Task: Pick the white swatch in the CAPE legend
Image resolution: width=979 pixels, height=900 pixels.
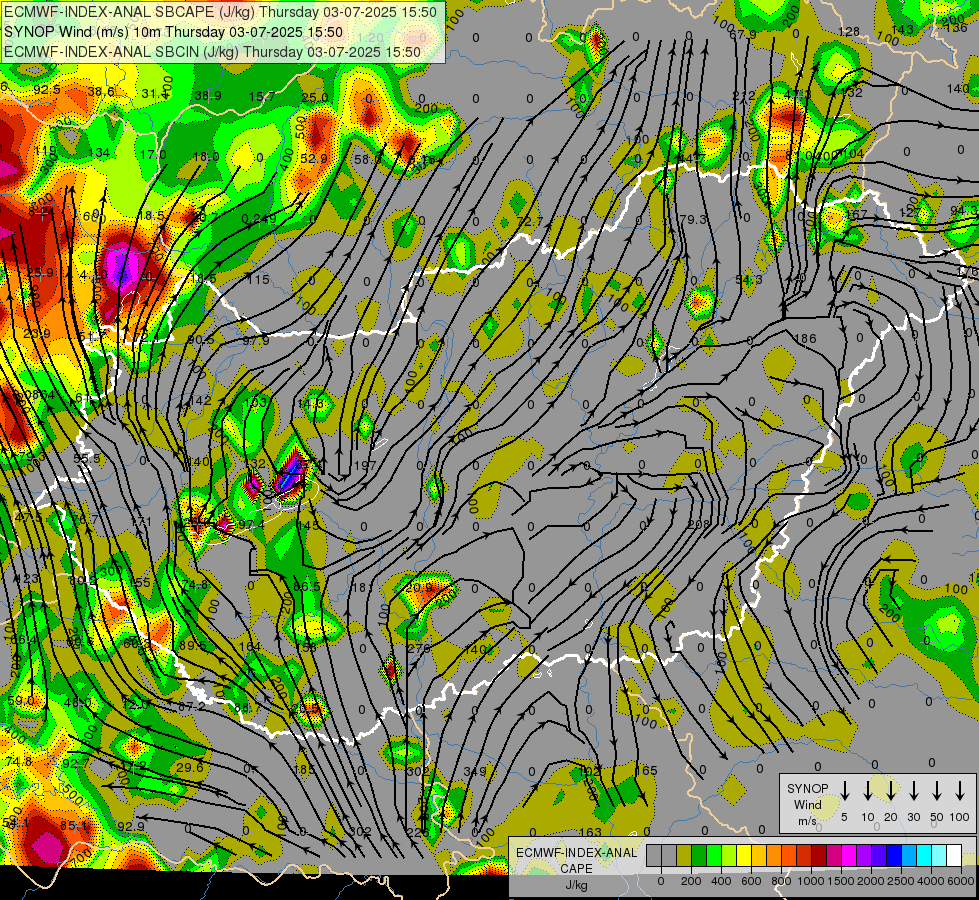Action: [x=954, y=855]
